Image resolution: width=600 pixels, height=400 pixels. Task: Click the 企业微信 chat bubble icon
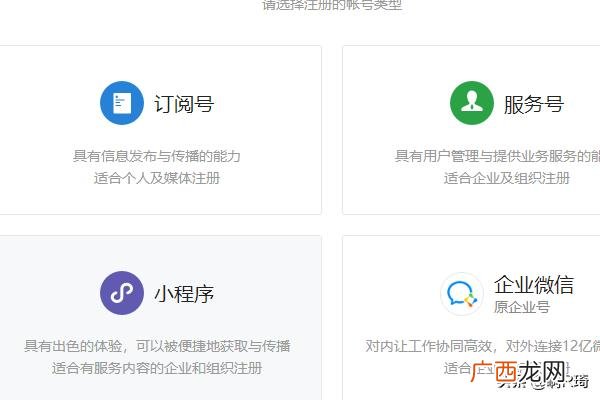coord(462,294)
